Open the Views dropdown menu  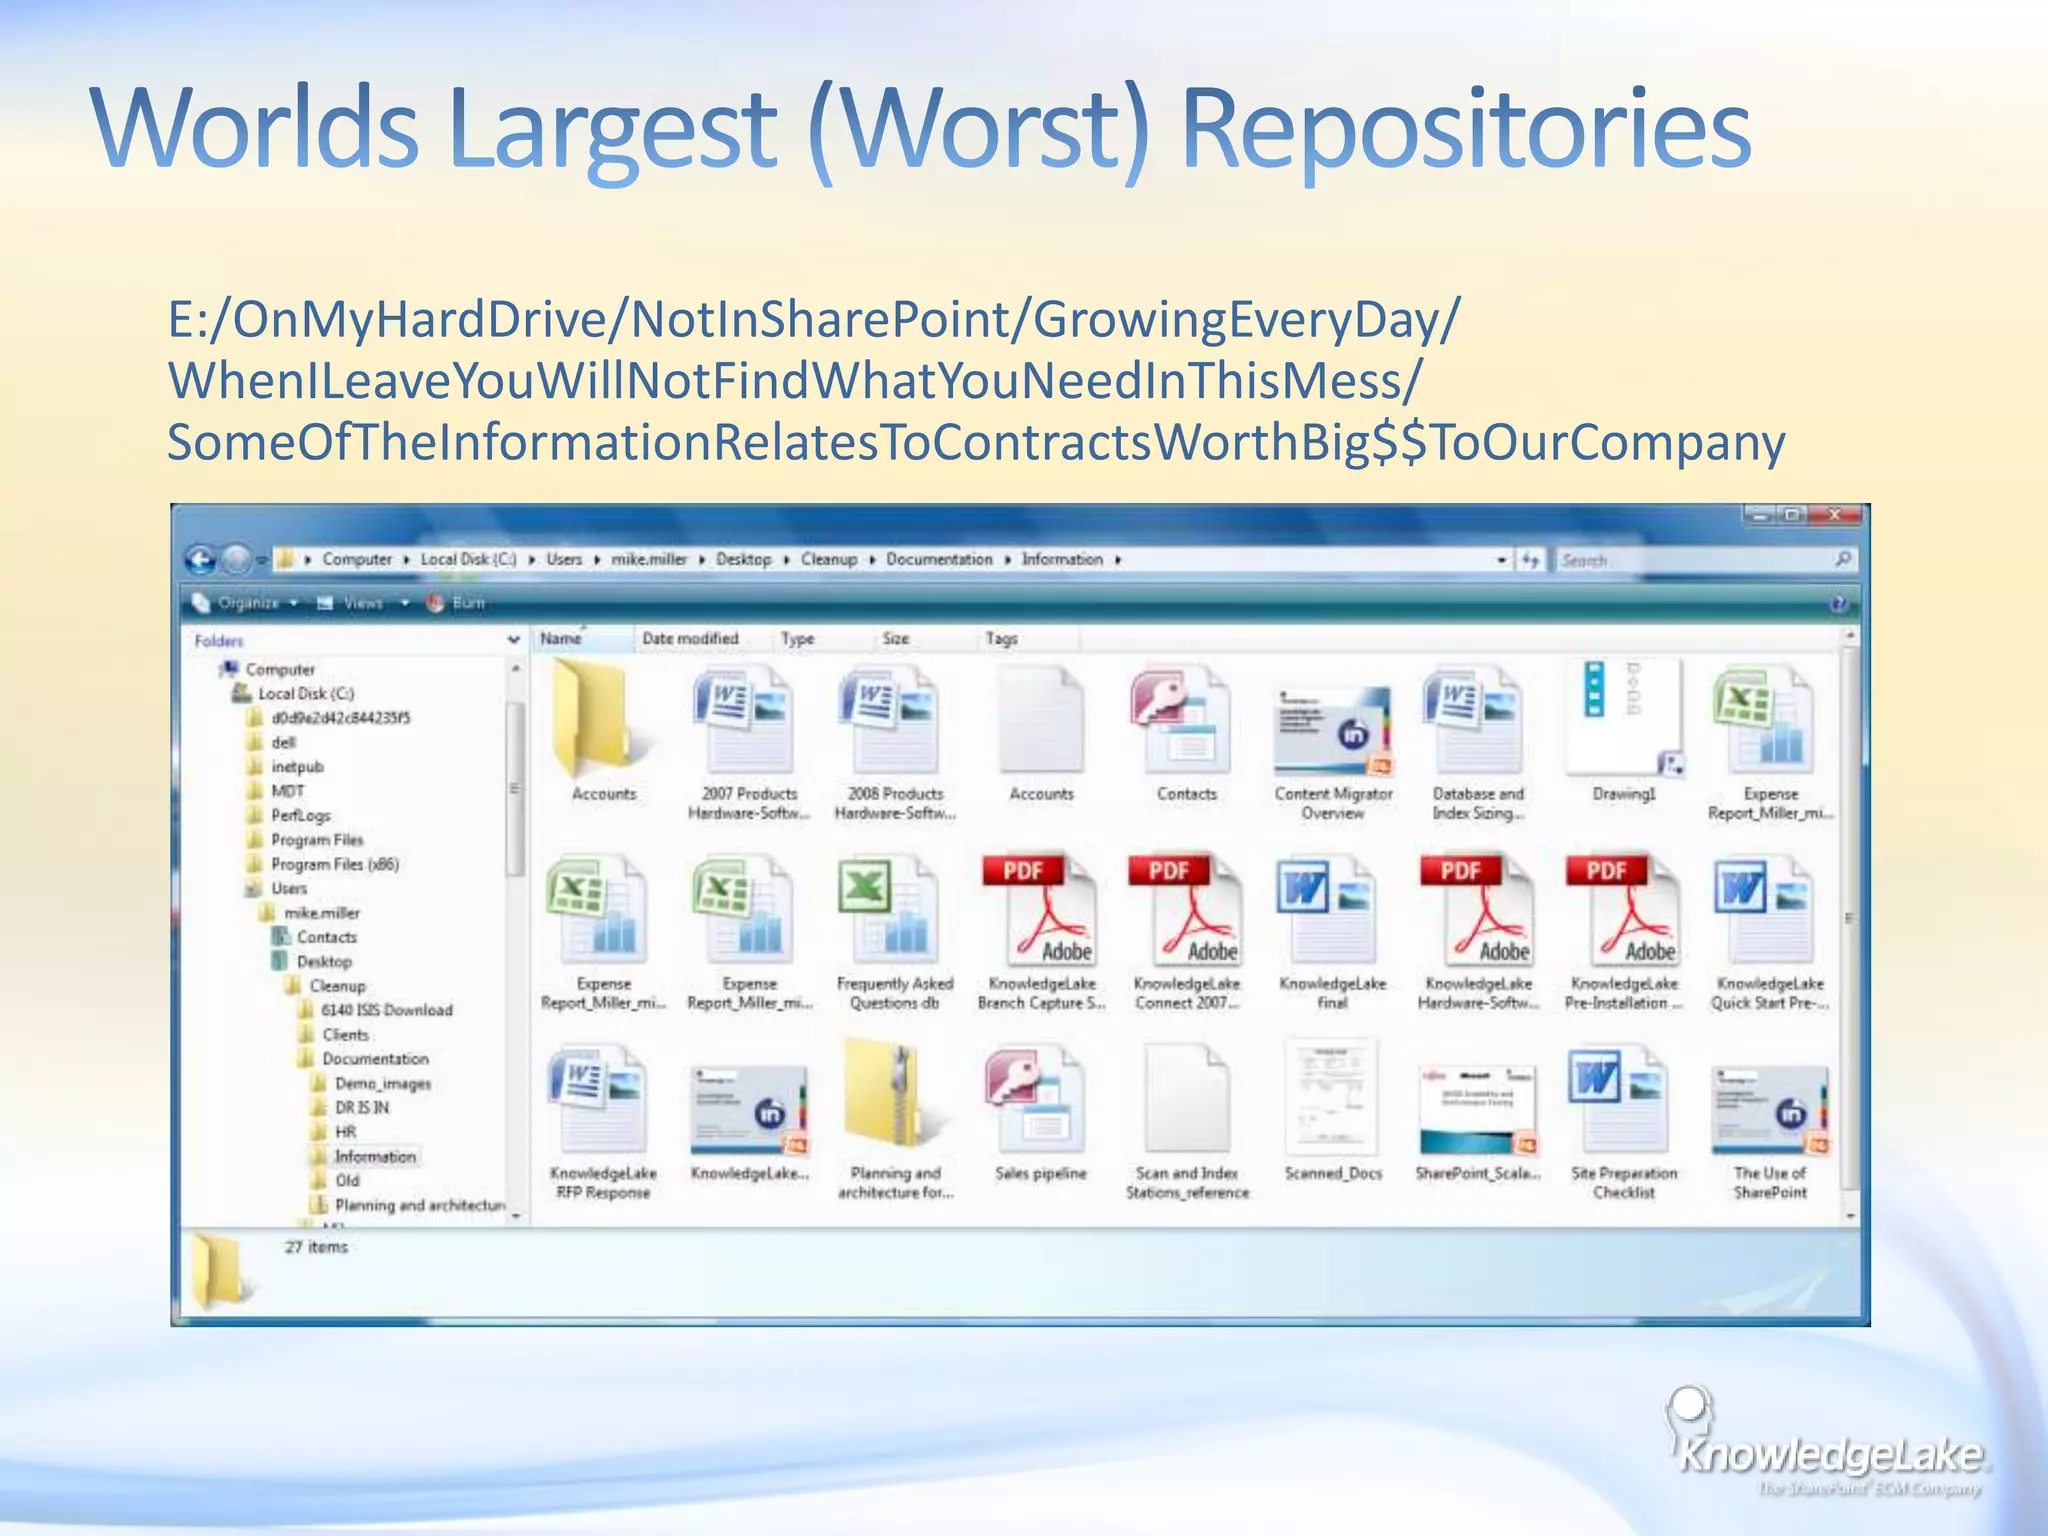pyautogui.click(x=363, y=603)
